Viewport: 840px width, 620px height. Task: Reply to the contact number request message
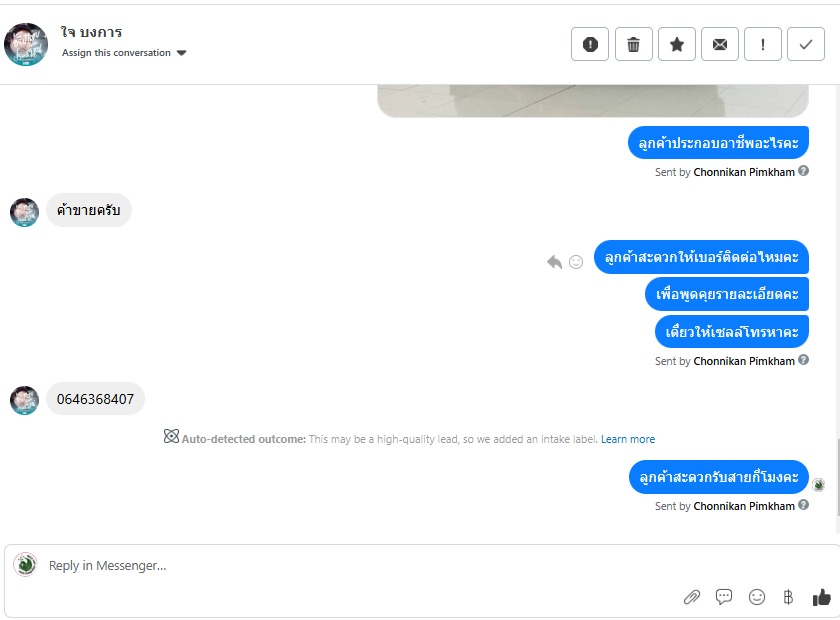pos(554,262)
